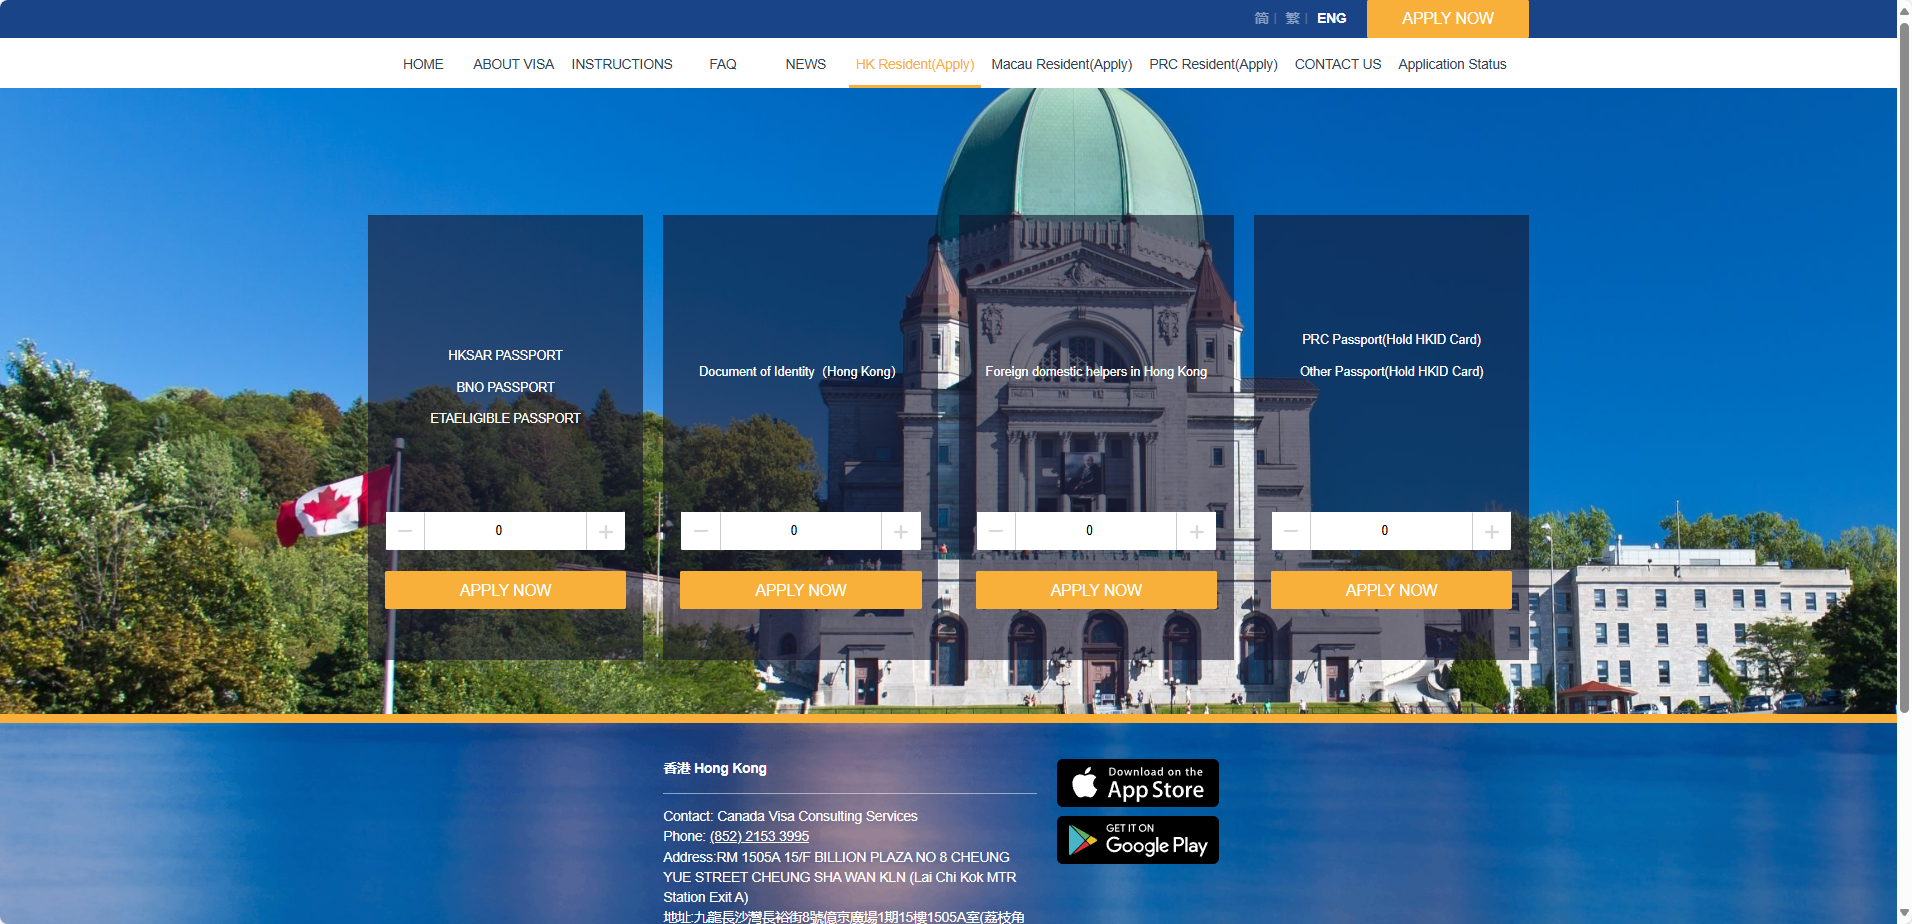Click APPLY NOW in the top header

pyautogui.click(x=1447, y=18)
